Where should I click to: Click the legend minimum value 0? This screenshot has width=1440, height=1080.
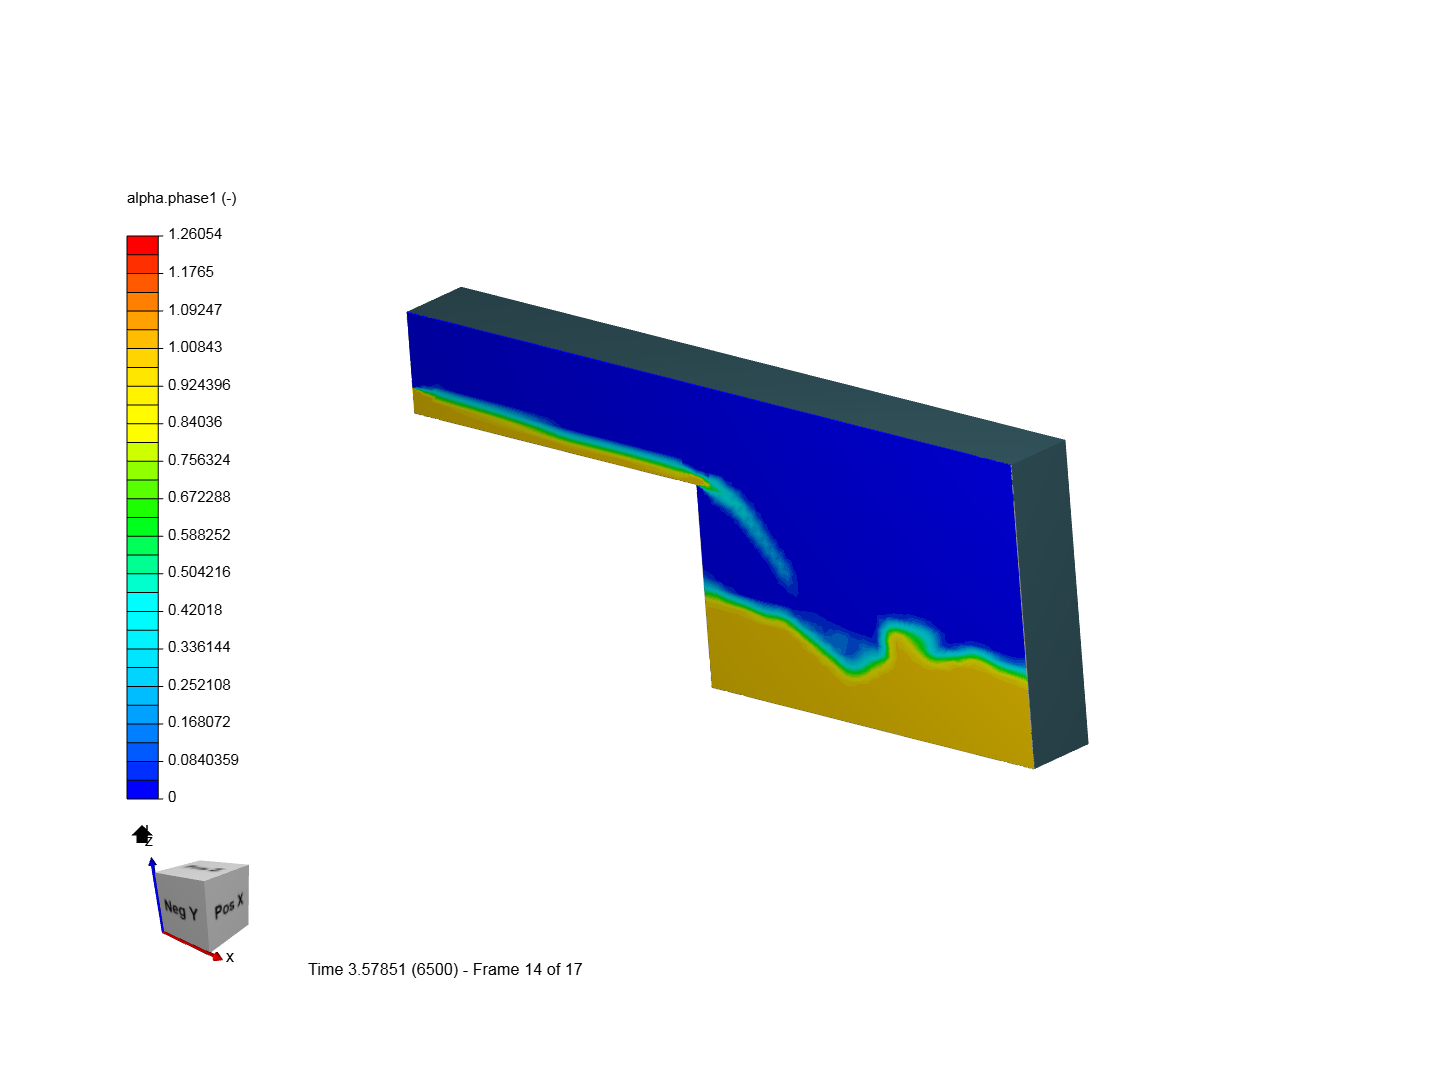[172, 797]
